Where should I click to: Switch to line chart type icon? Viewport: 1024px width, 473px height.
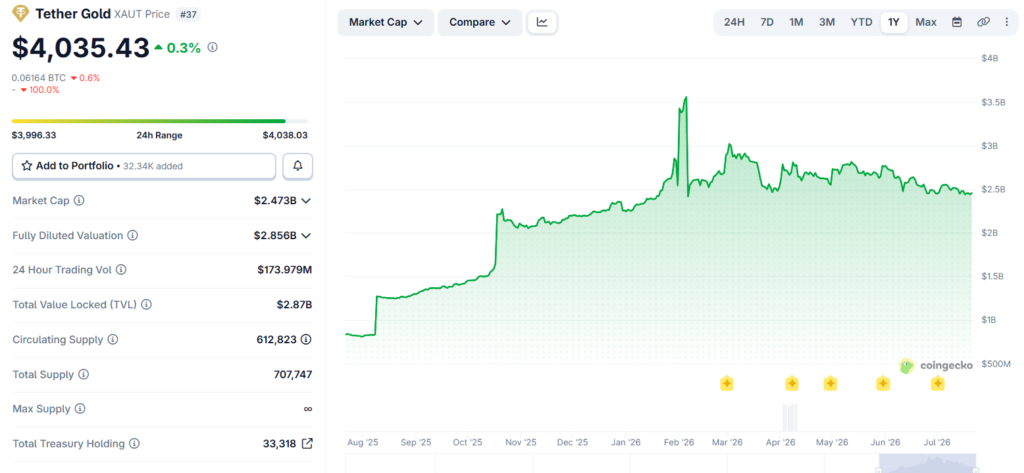(542, 22)
